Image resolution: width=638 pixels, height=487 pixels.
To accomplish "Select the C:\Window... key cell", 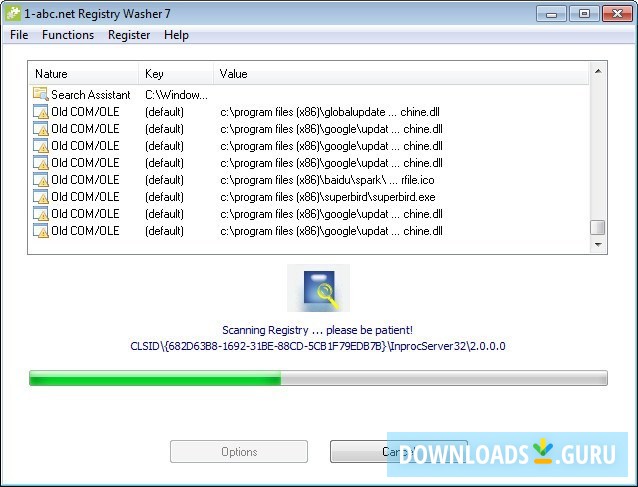I will [176, 95].
